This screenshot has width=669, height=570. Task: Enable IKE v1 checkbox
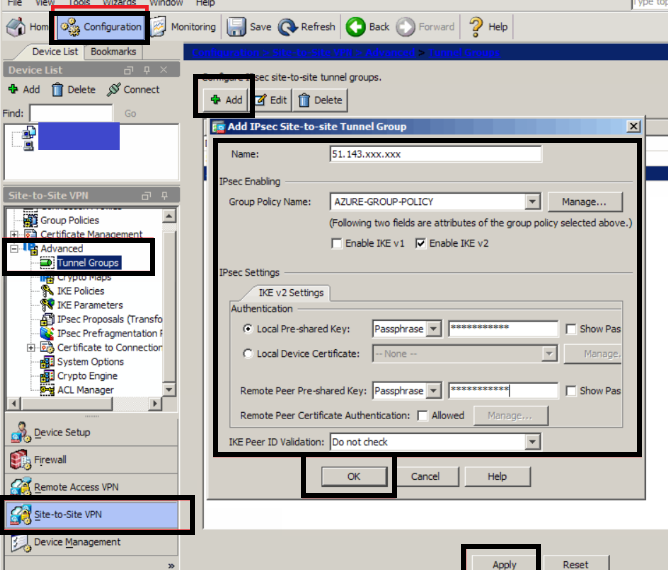[x=336, y=244]
